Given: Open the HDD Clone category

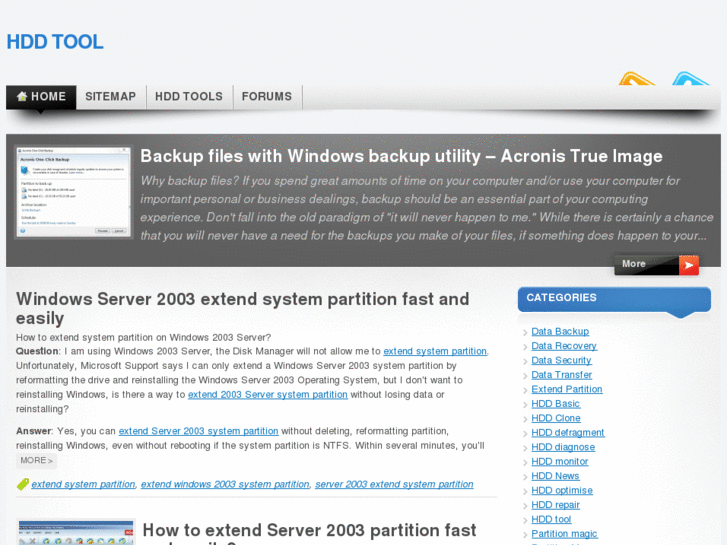Looking at the screenshot, I should pyautogui.click(x=556, y=418).
